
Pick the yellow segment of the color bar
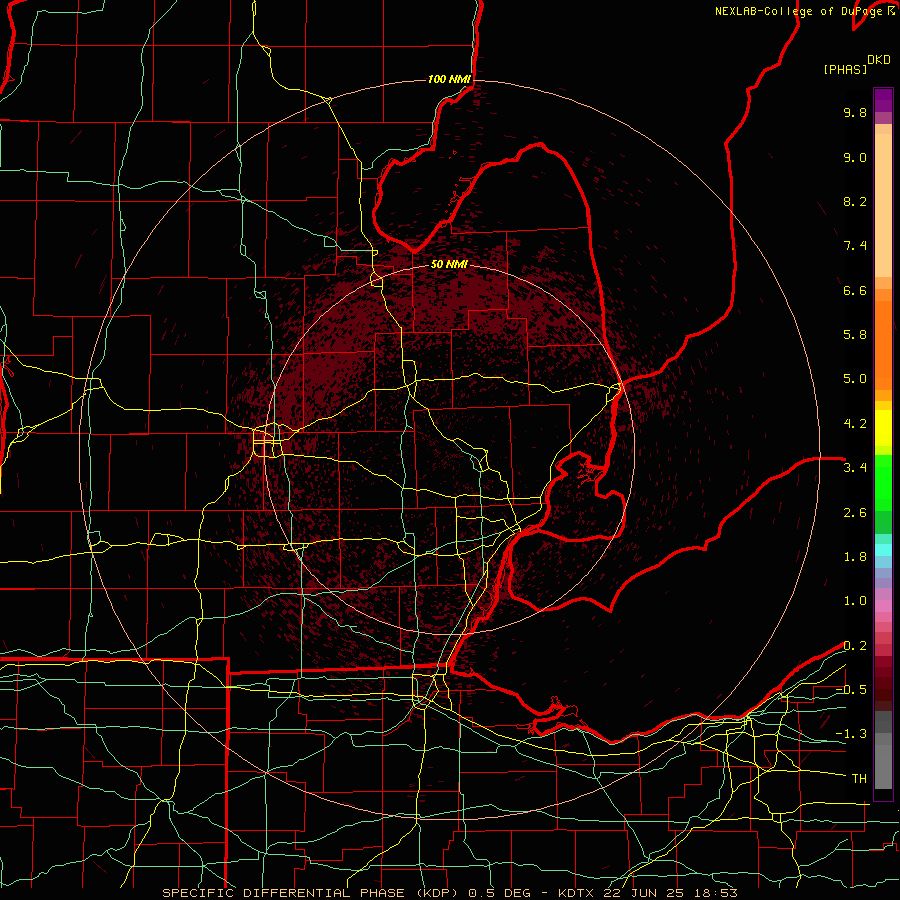[883, 428]
